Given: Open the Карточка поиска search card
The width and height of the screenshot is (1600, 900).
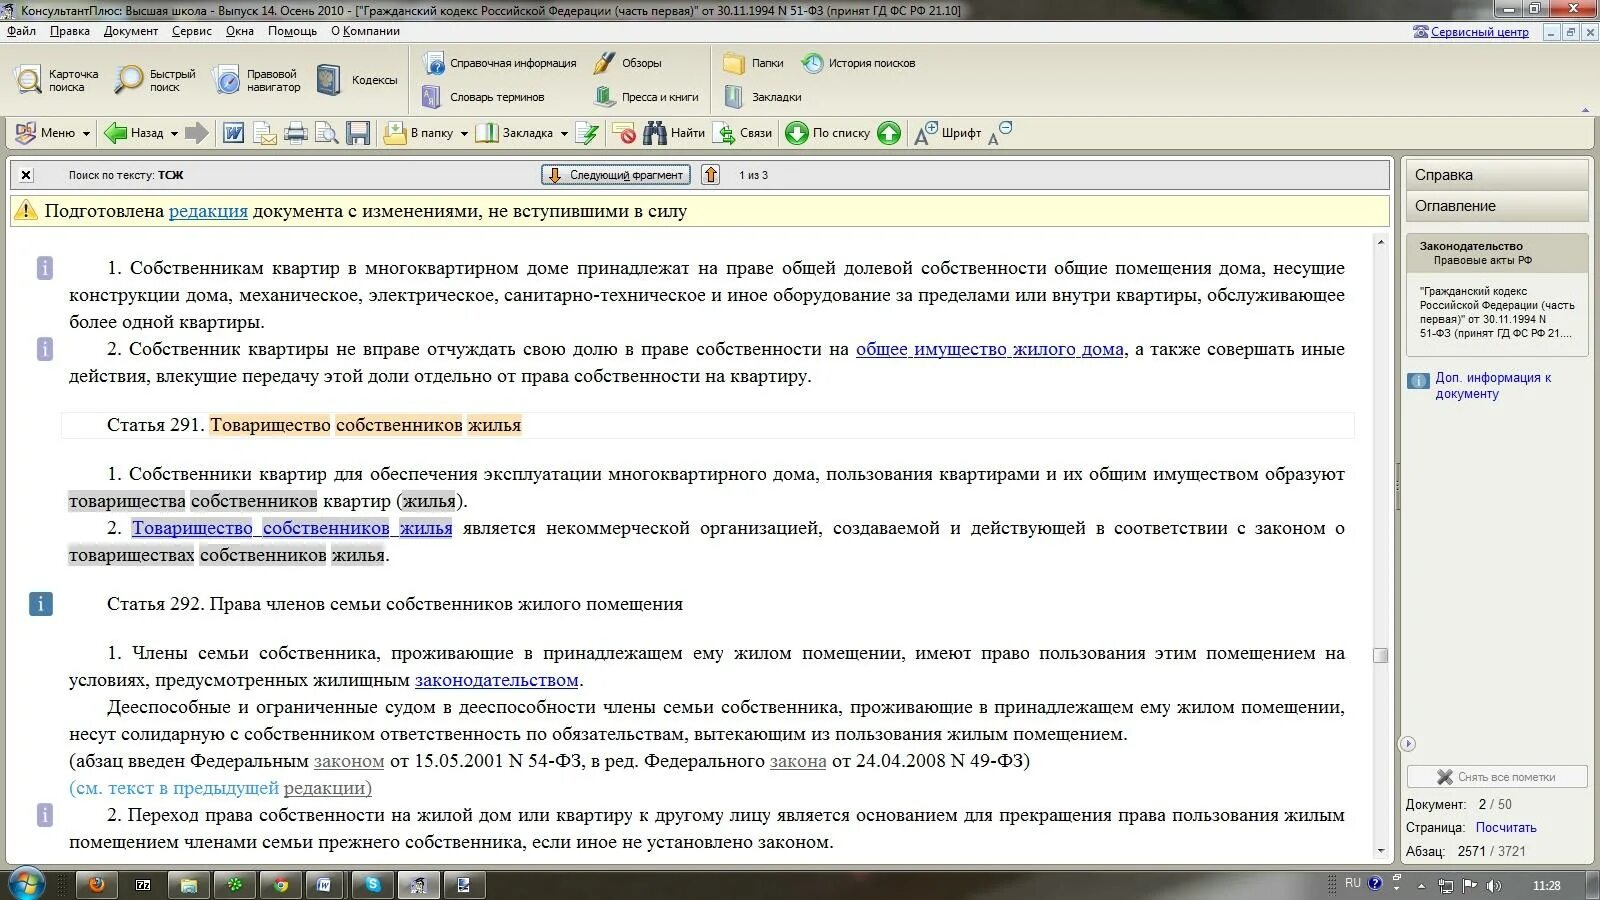Looking at the screenshot, I should [57, 80].
